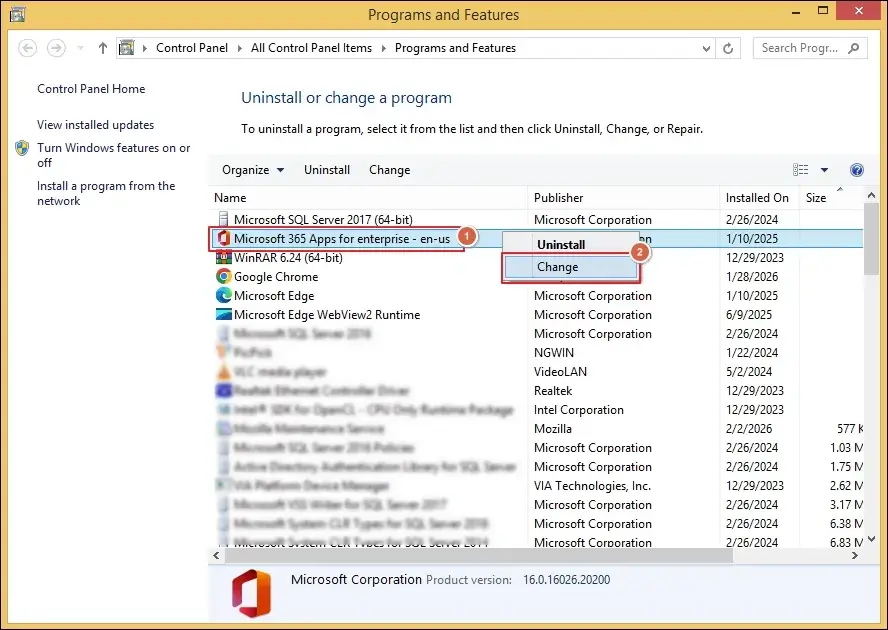Sort list by Publisher column header
888x630 pixels.
(x=559, y=198)
